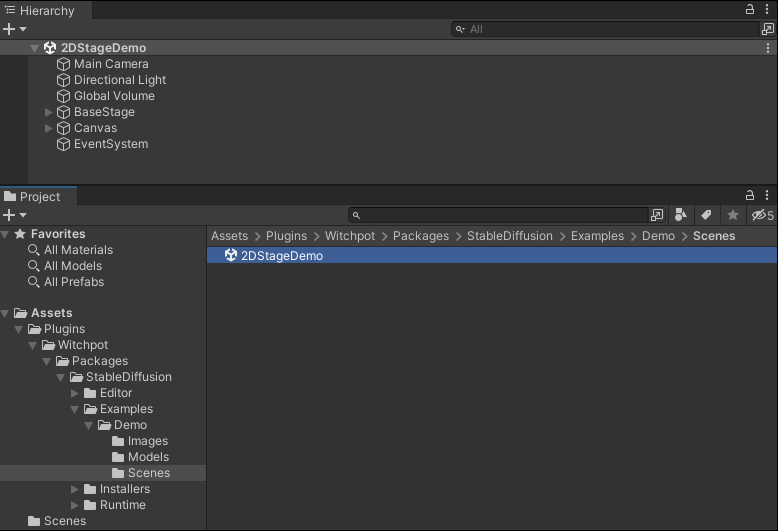The height and width of the screenshot is (531, 778).
Task: Switch to the Project tab
Action: 39,197
